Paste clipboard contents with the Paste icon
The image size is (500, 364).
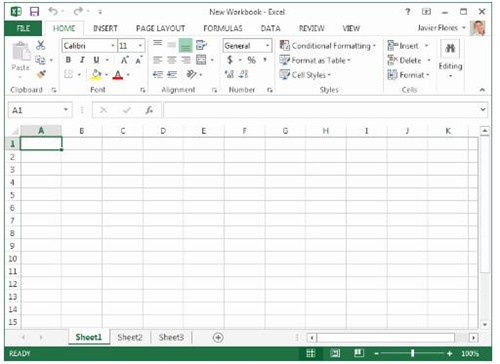tap(21, 52)
